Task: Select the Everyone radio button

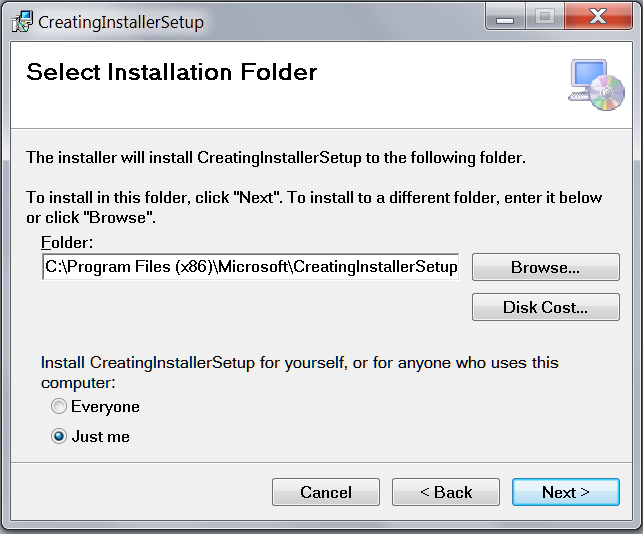Action: tap(59, 407)
